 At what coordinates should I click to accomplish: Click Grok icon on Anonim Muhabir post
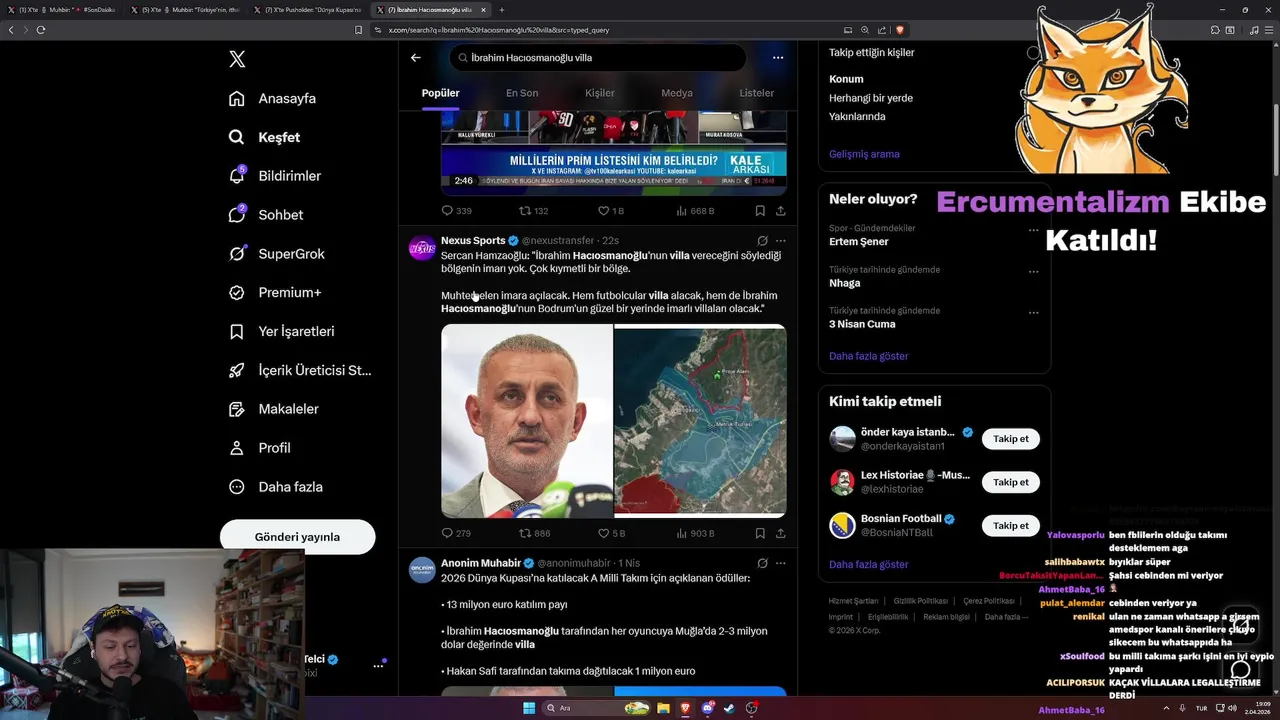pyautogui.click(x=762, y=564)
